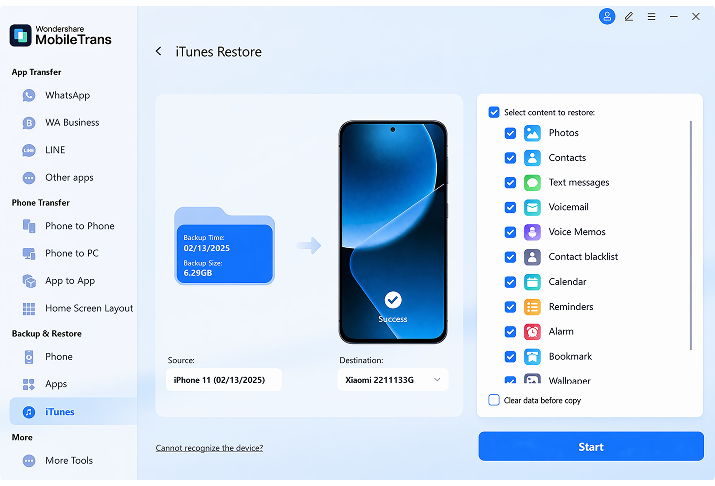The width and height of the screenshot is (715, 486).
Task: Uncheck the Calendar checkbox
Action: [x=510, y=282]
